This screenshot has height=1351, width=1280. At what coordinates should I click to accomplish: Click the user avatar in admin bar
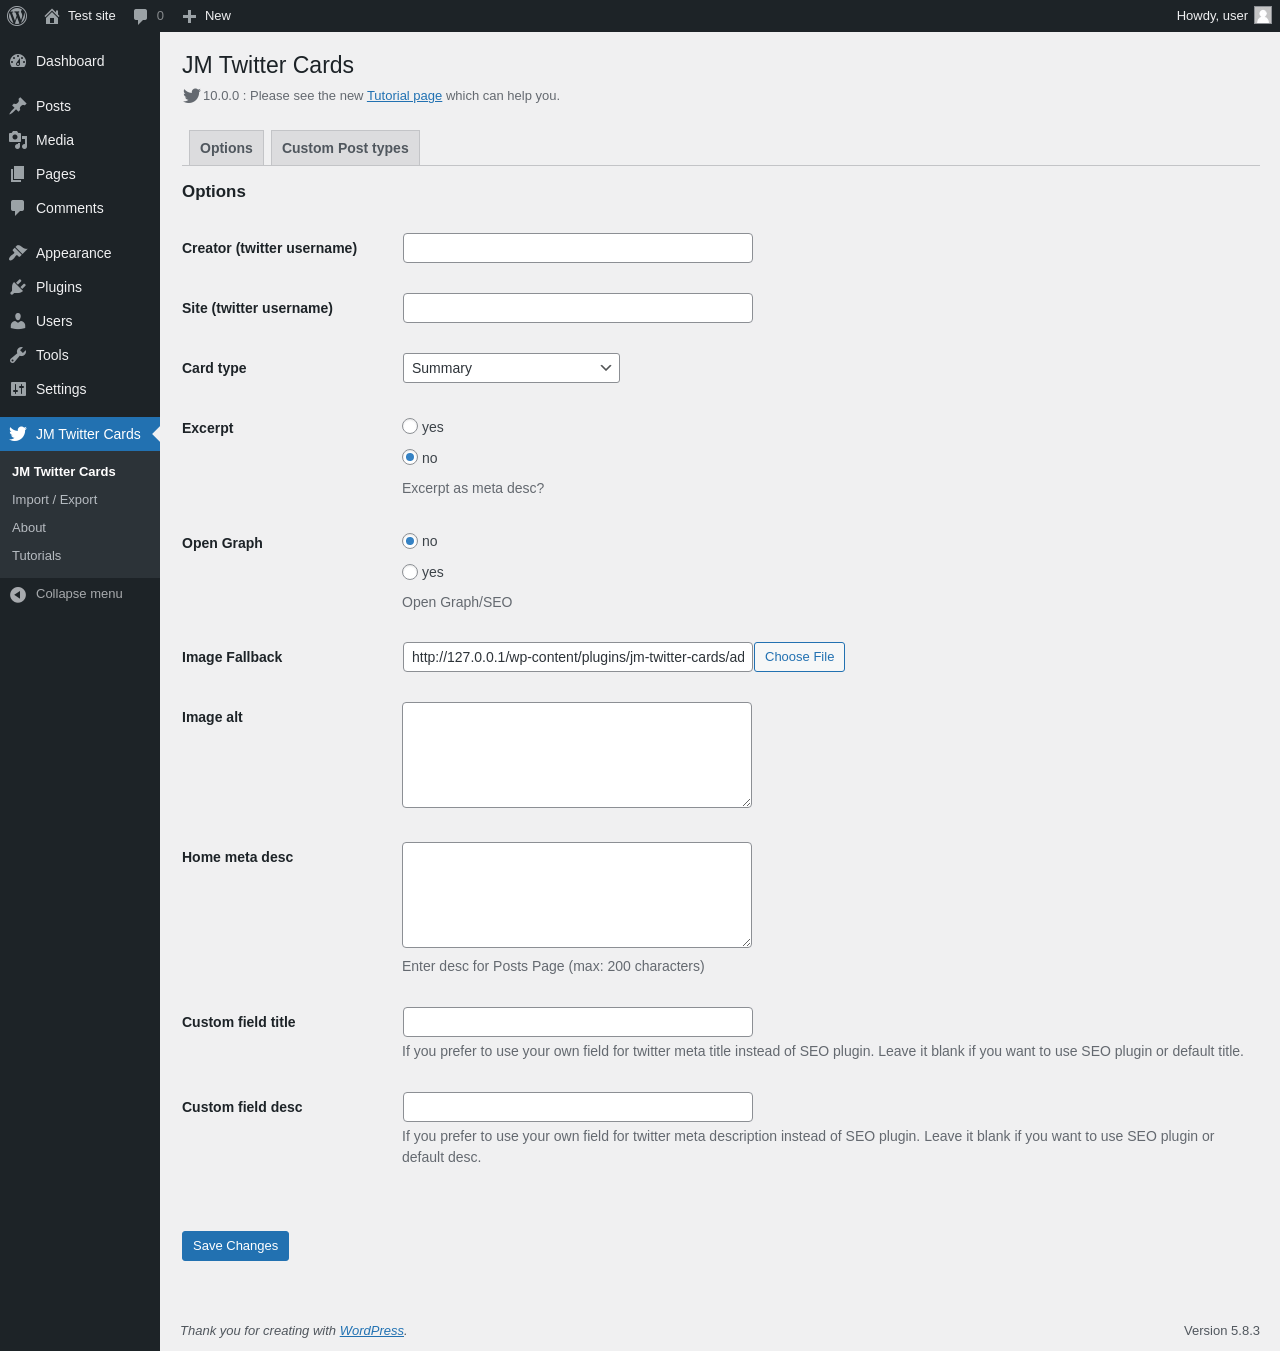1263,16
